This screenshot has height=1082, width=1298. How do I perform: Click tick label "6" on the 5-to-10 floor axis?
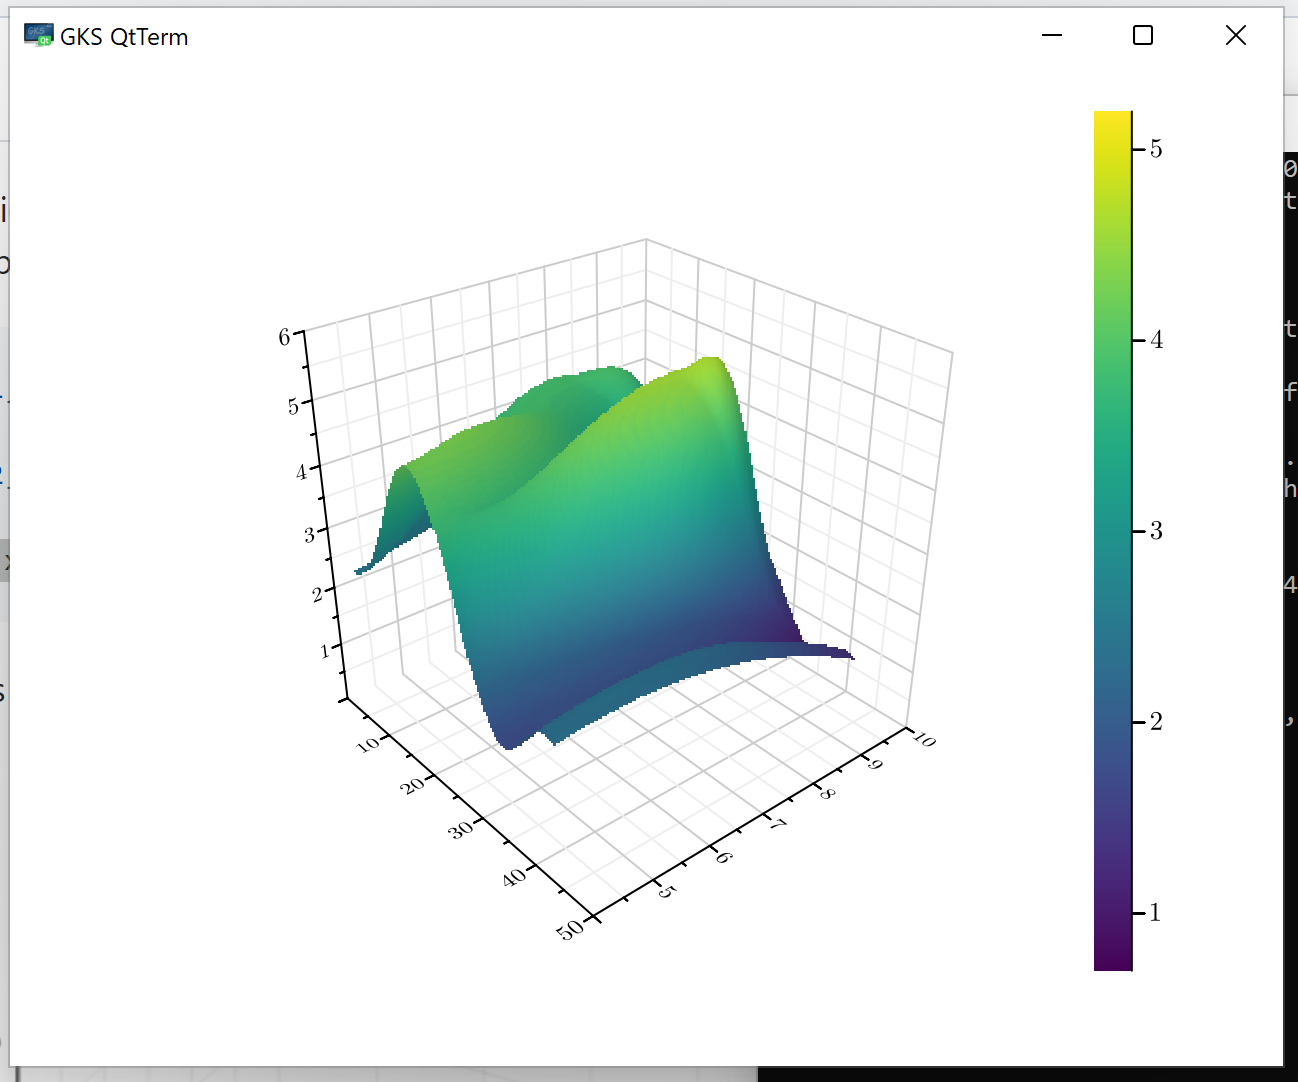[x=724, y=857]
